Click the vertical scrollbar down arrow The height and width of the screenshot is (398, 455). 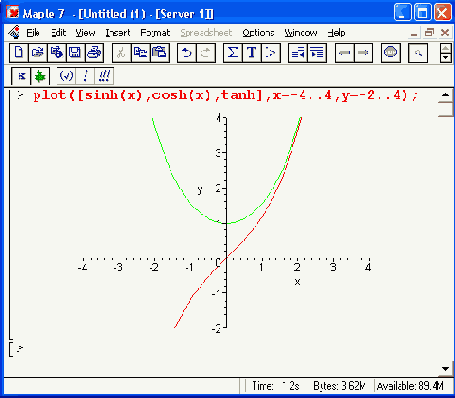445,369
